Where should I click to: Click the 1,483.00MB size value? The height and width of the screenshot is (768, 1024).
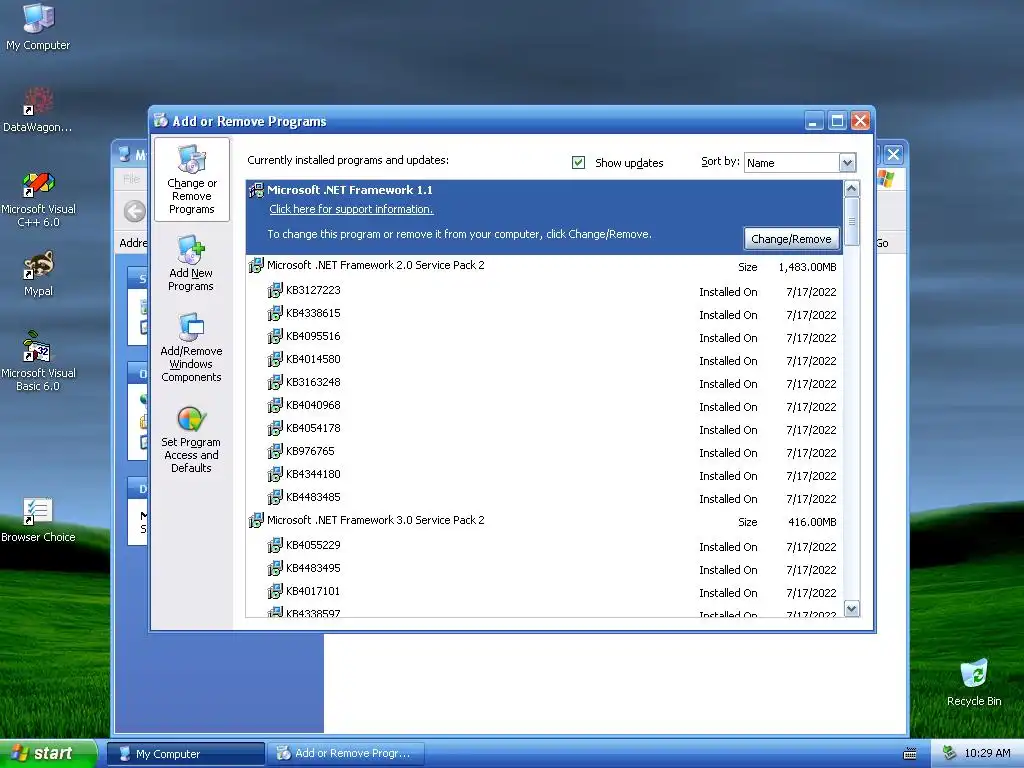807,267
